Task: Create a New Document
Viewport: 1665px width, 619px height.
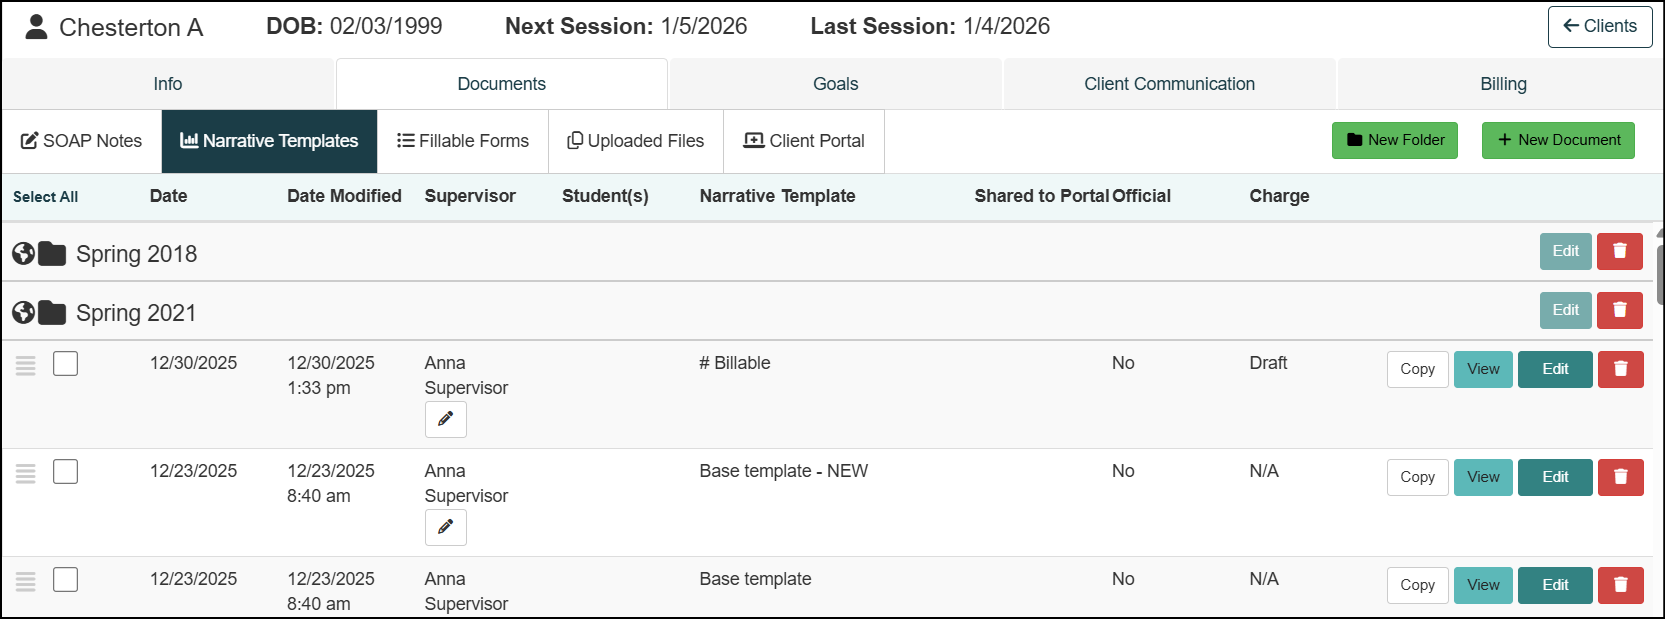Action: tap(1558, 141)
